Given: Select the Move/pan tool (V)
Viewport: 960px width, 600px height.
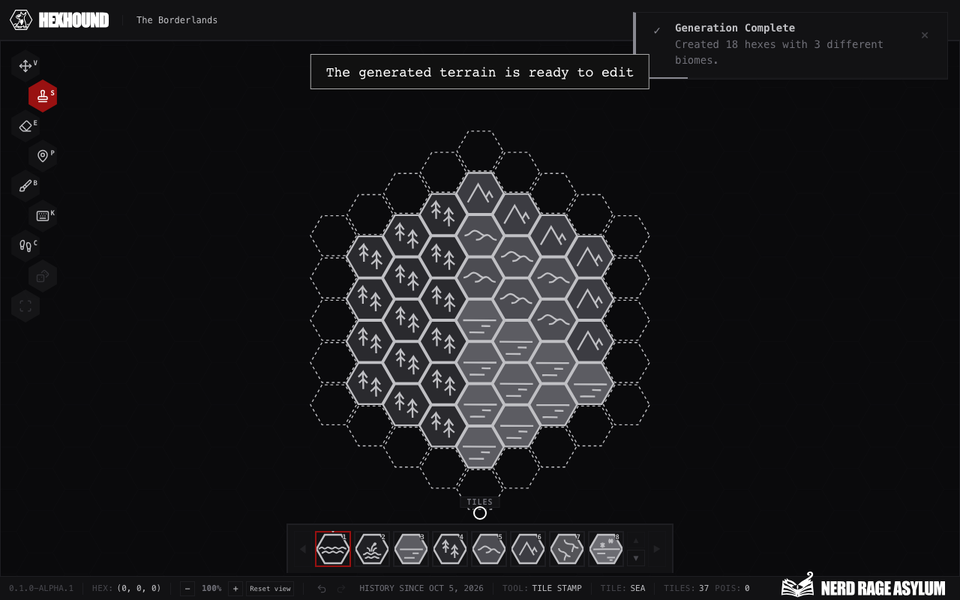Looking at the screenshot, I should (26, 66).
